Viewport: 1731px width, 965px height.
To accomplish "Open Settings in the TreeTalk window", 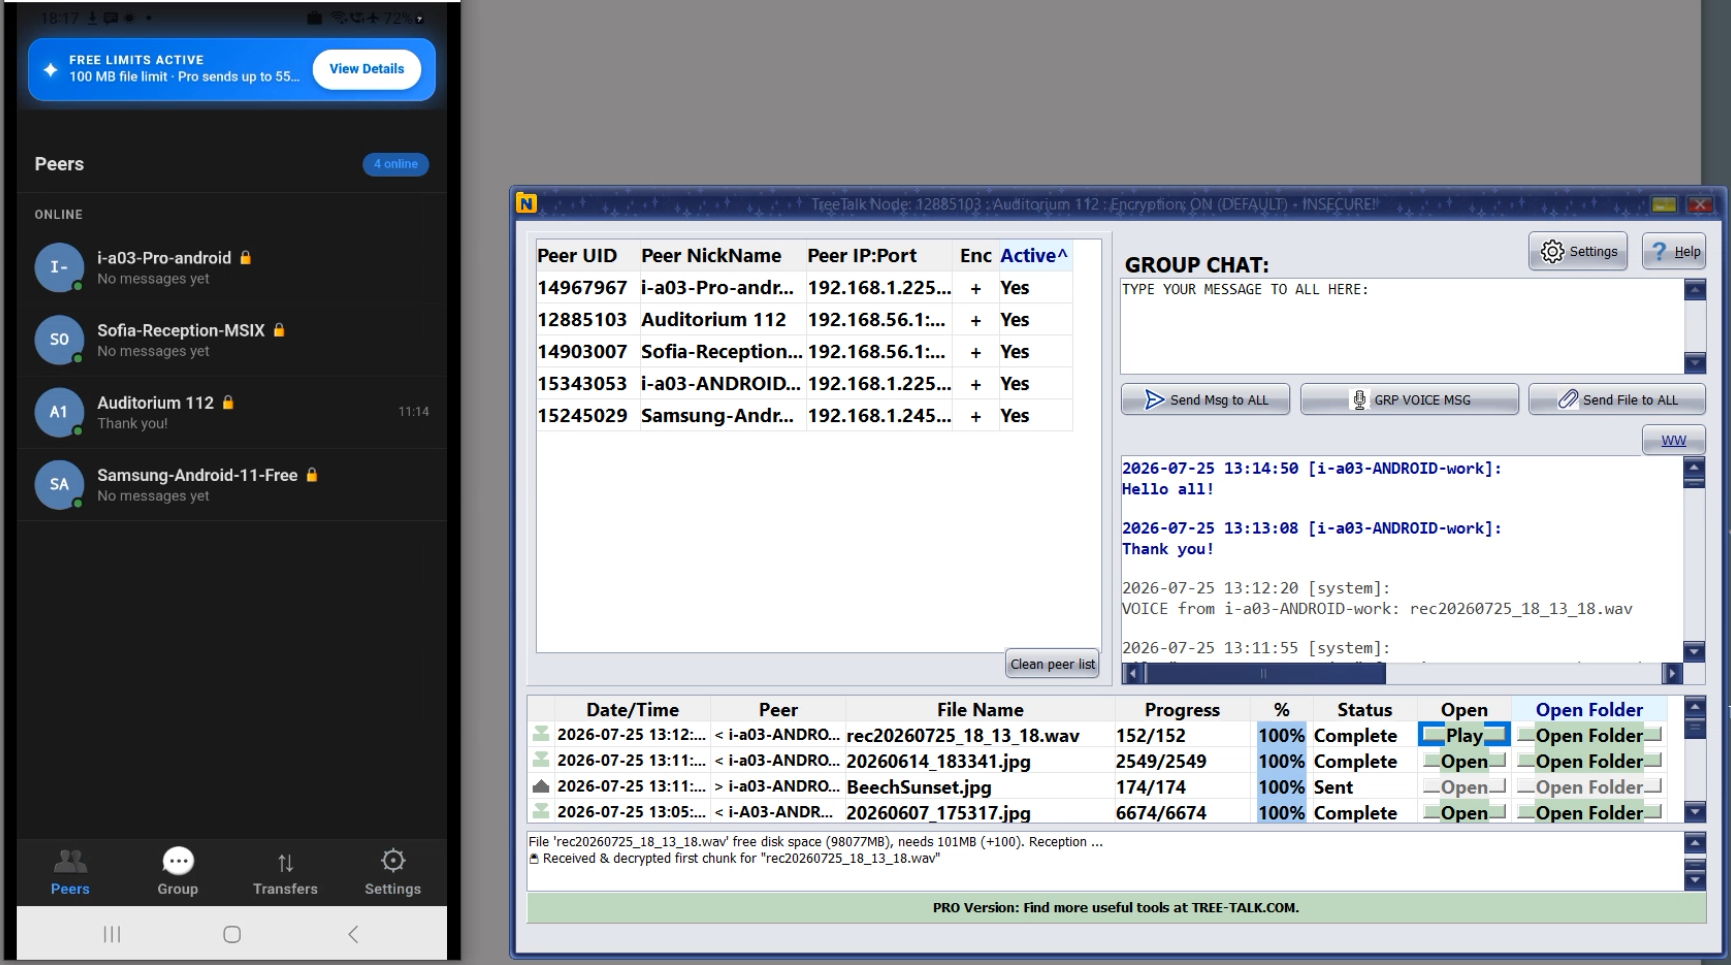I will (x=1578, y=251).
